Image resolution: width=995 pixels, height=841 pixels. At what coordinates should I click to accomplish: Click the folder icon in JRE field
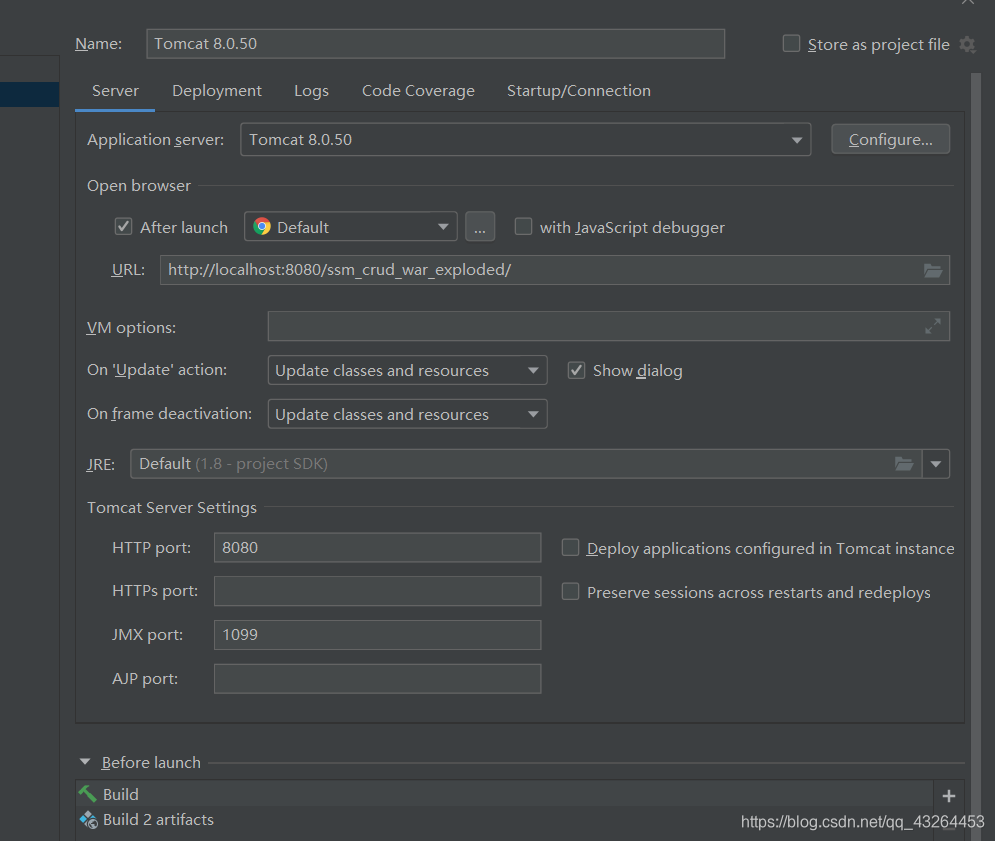click(x=904, y=464)
